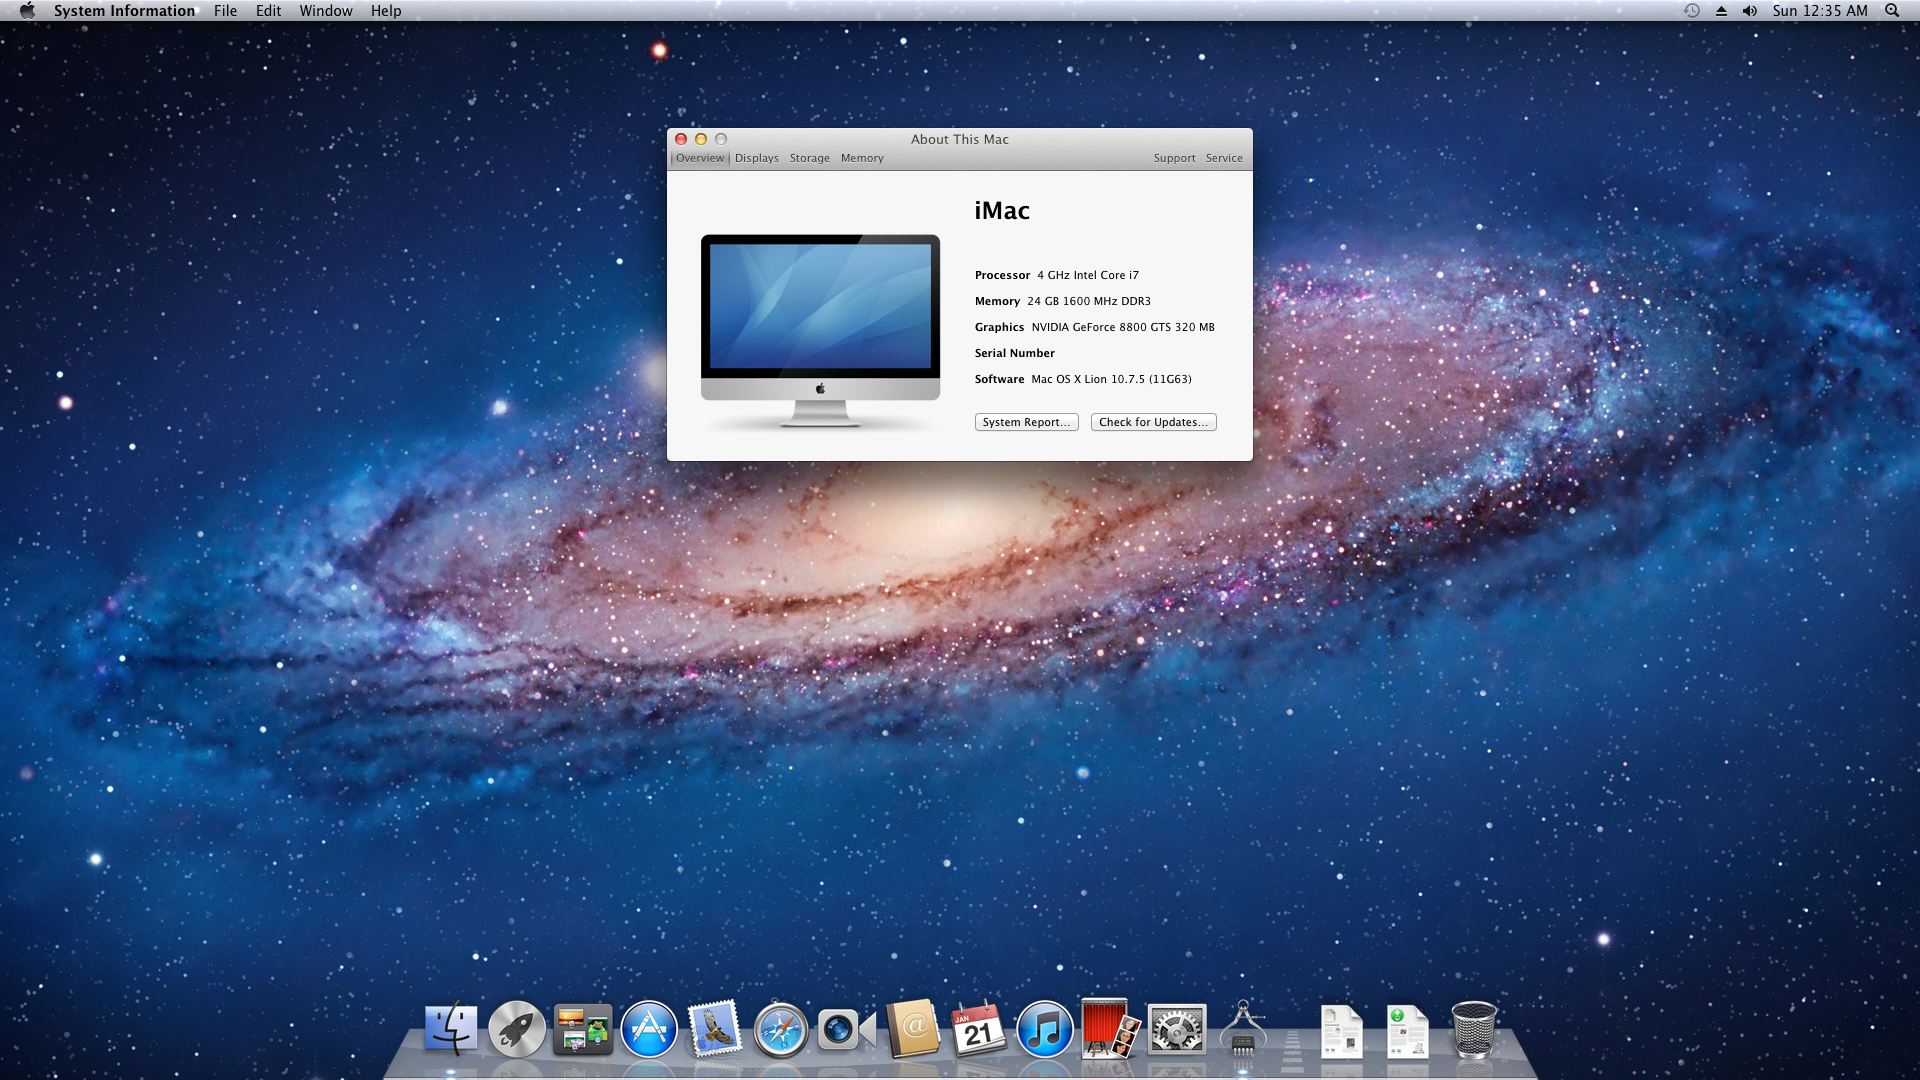The width and height of the screenshot is (1920, 1080).
Task: Click the Graphics NVIDIA GeForce 8800 text
Action: click(x=1095, y=327)
